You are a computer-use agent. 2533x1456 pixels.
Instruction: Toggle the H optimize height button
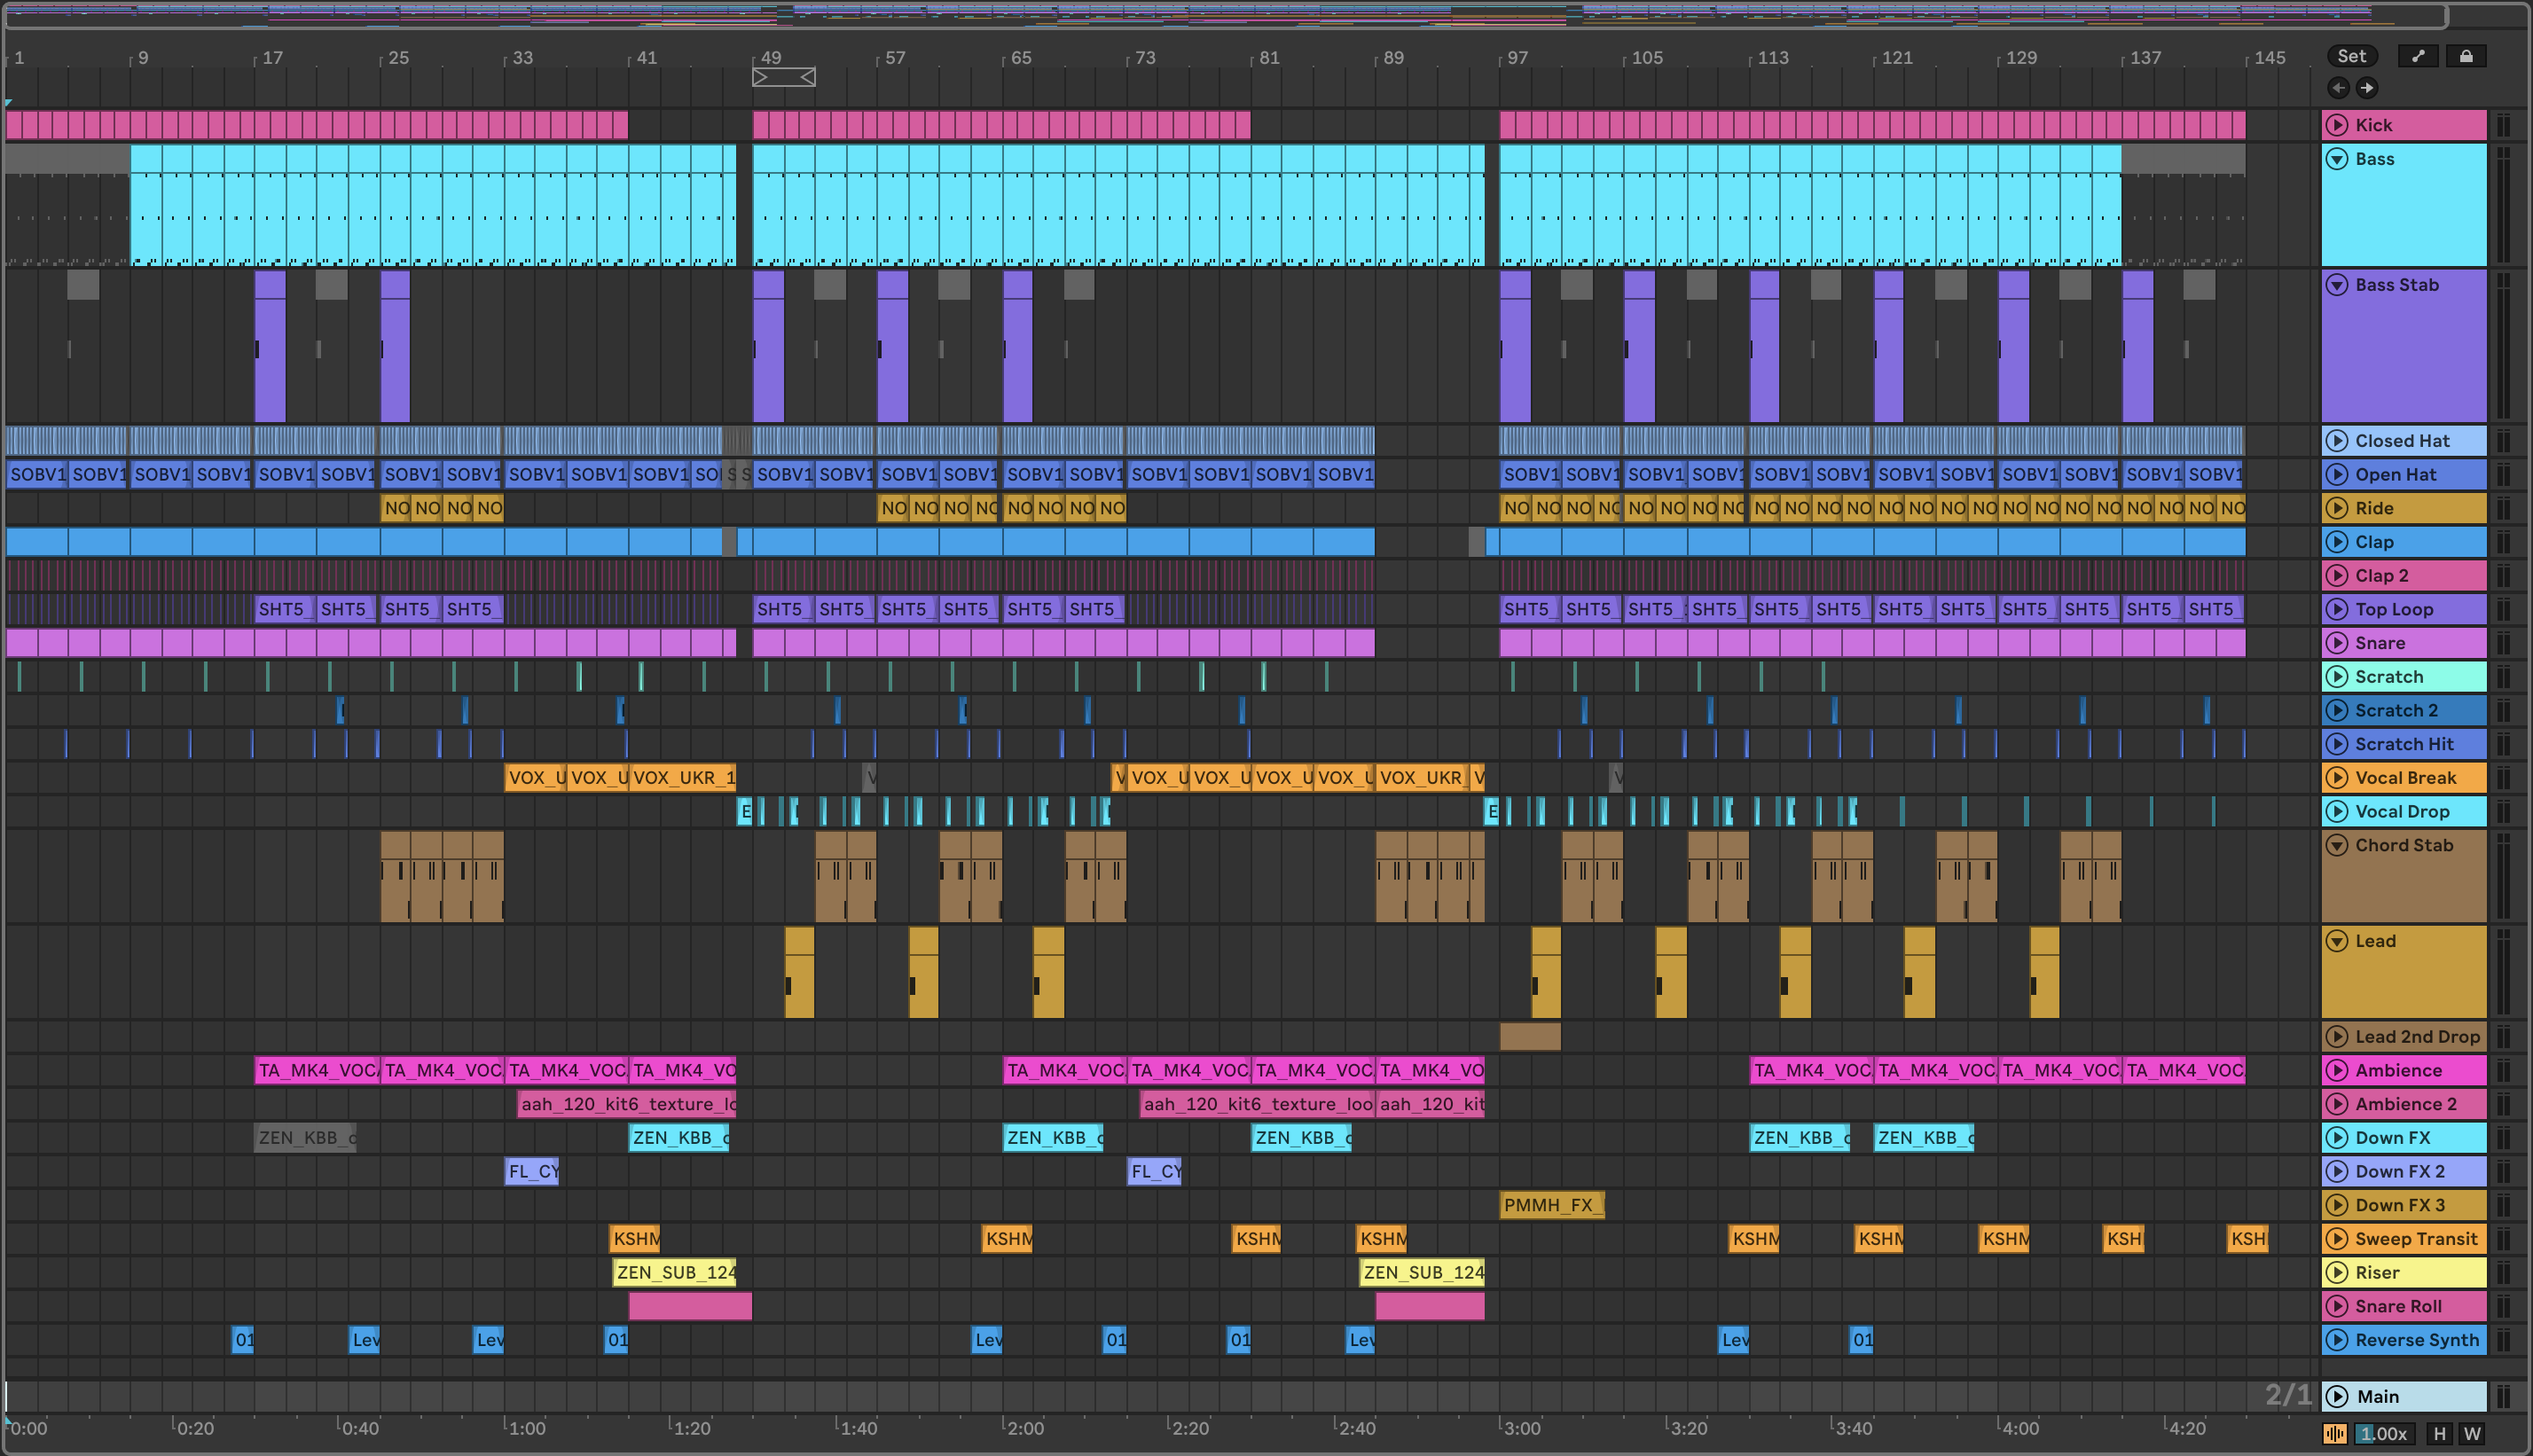2439,1434
